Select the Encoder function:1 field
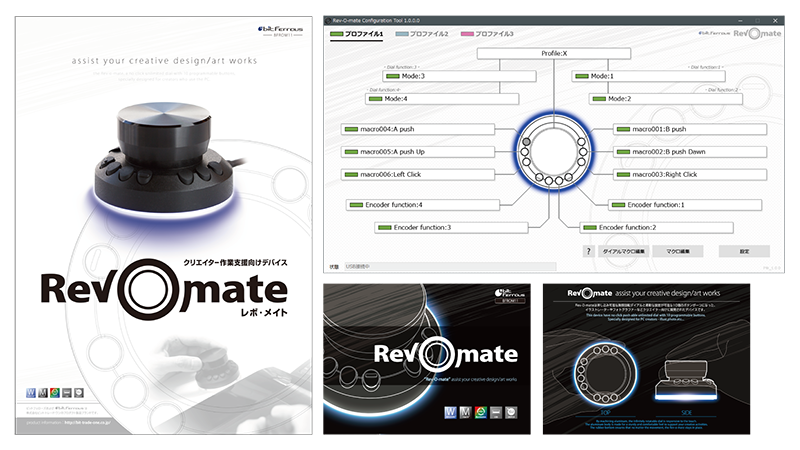 tap(685, 205)
